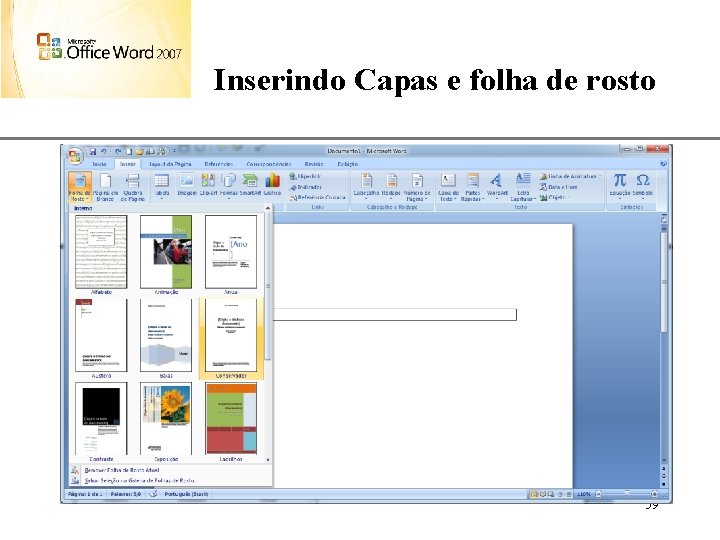
Task: Click the proofing check icon in status bar
Action: [154, 495]
